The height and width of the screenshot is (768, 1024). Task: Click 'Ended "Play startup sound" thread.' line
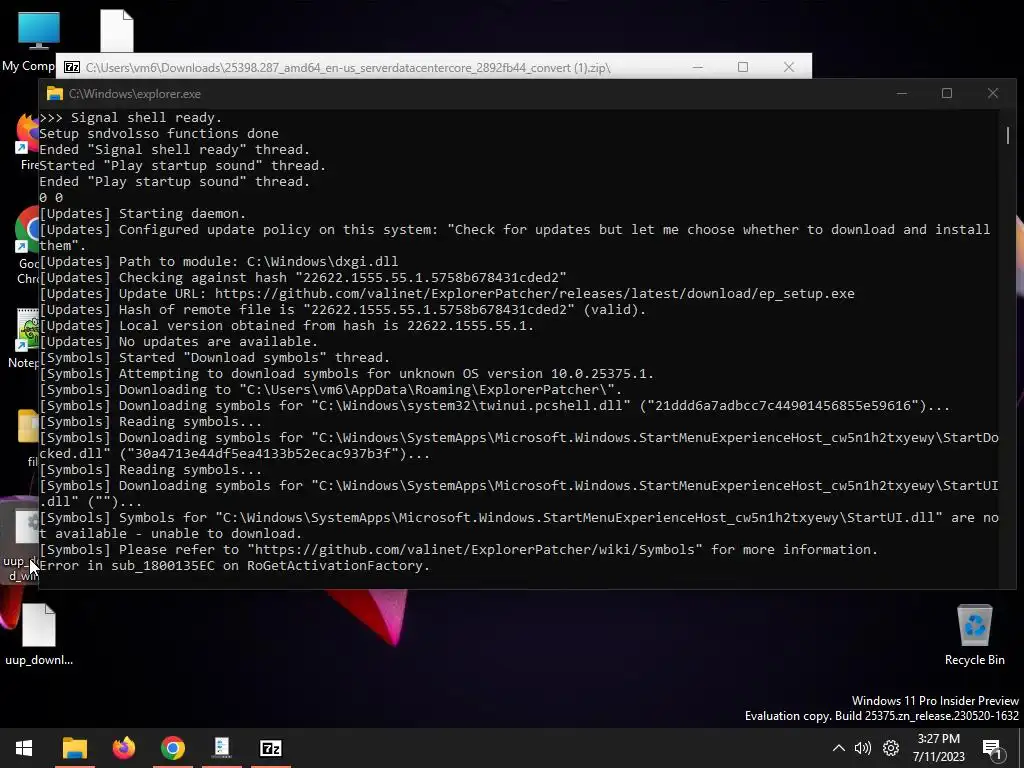174,182
